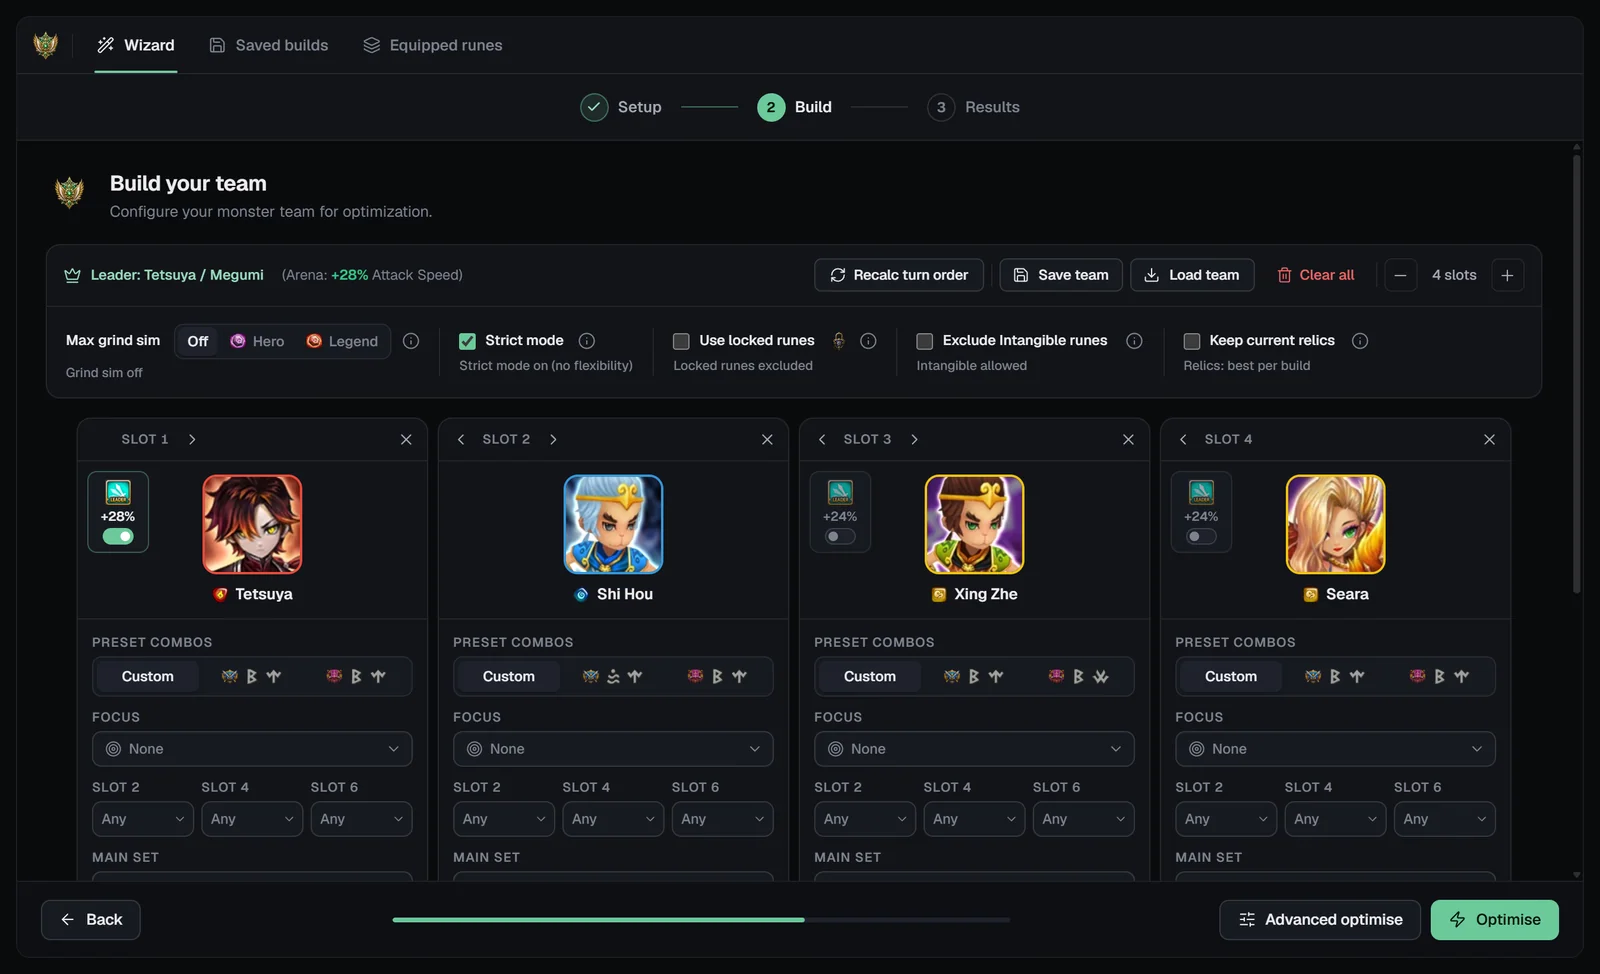Jump to Results wizard step
Image resolution: width=1600 pixels, height=974 pixels.
point(973,107)
